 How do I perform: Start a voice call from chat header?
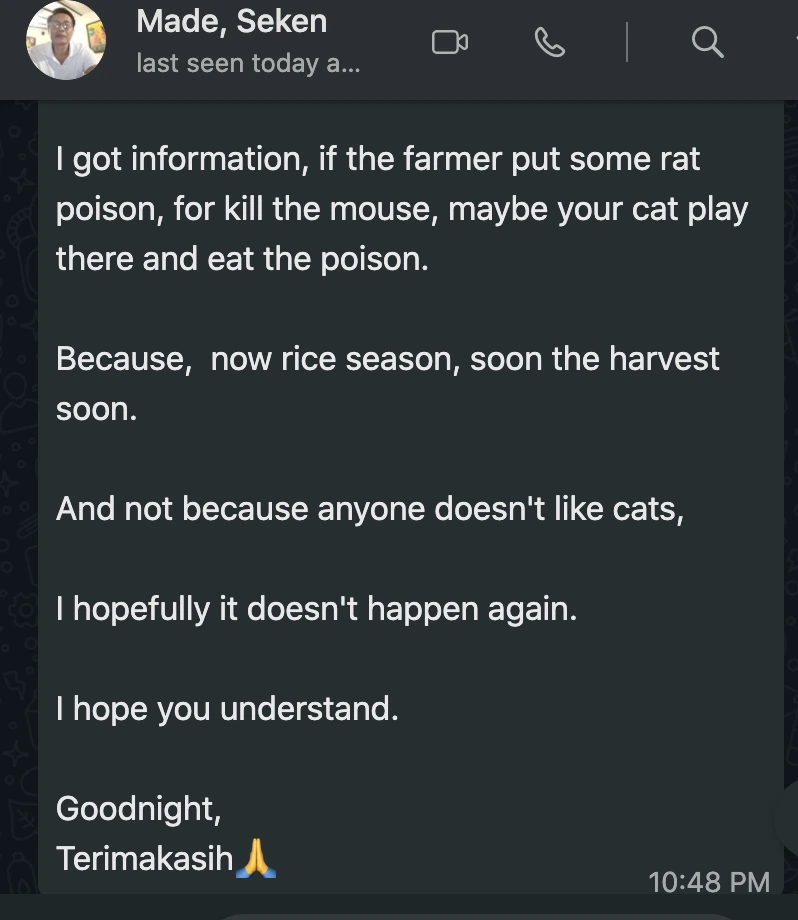(x=549, y=42)
